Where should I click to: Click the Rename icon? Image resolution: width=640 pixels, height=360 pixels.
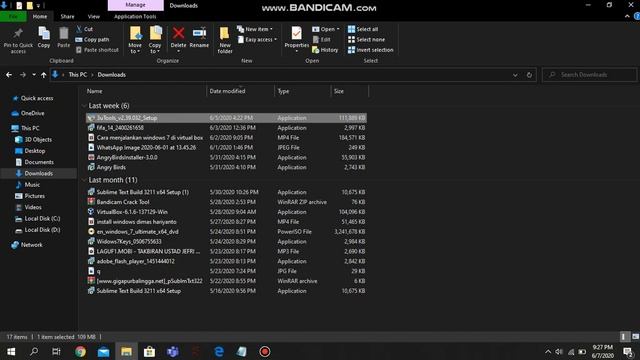pyautogui.click(x=199, y=33)
